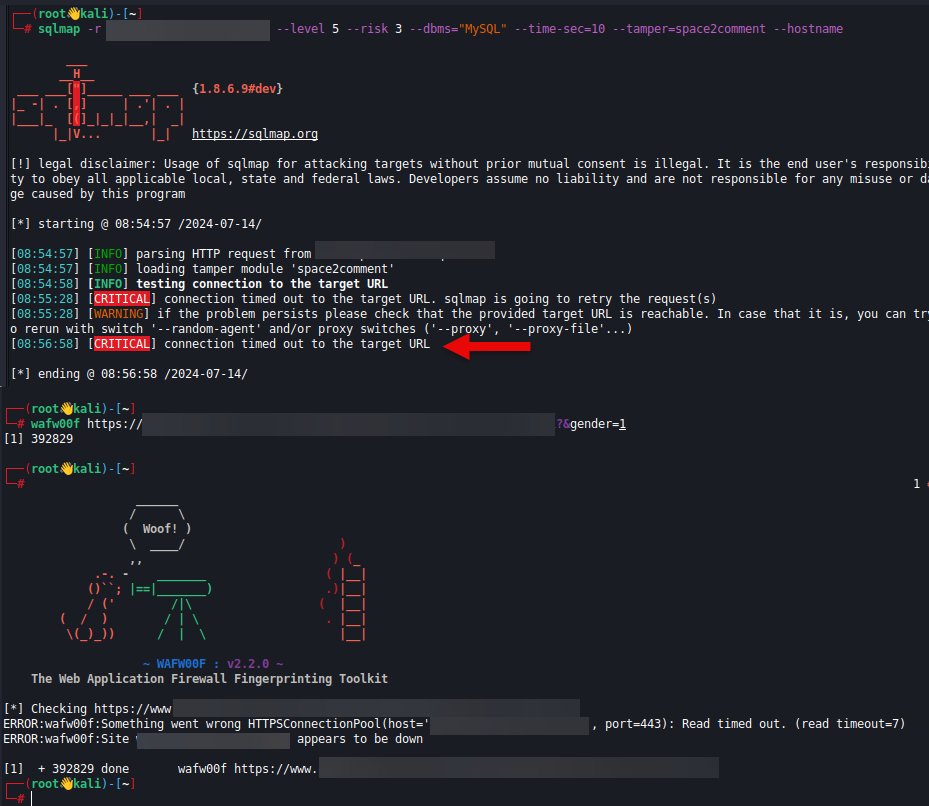Click the '--tamper=space2comment' option text
Viewport: 929px width, 806px height.
pyautogui.click(x=689, y=28)
